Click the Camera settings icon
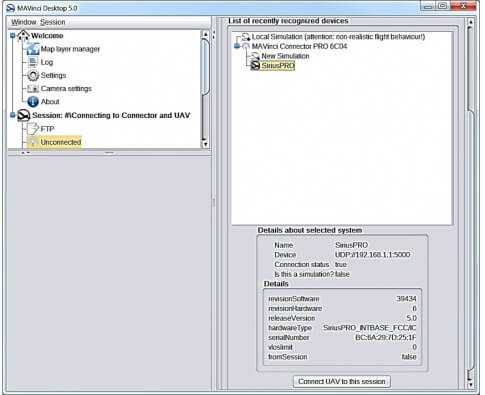Screen dimensions: 485x395 point(33,89)
